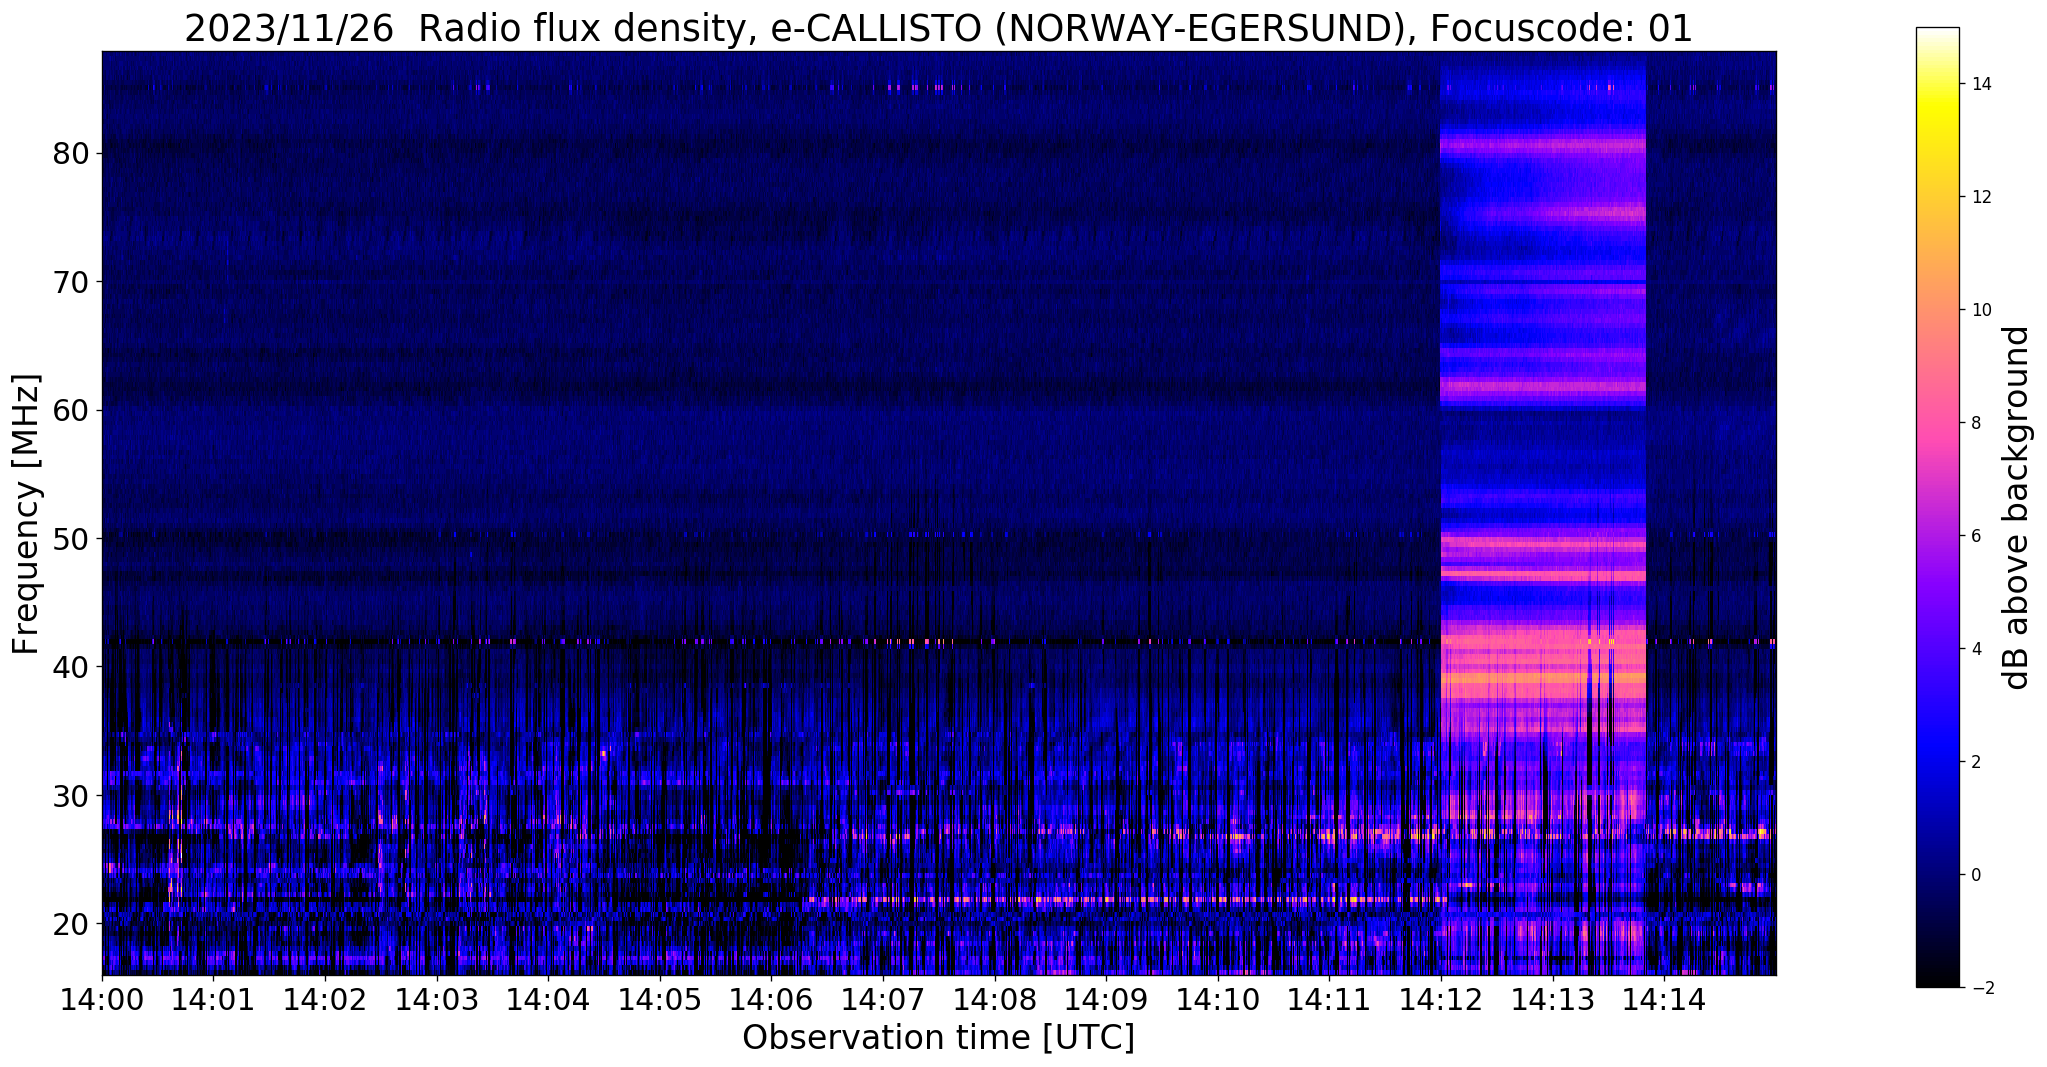Click the colorbar tick label 0

(x=1975, y=875)
